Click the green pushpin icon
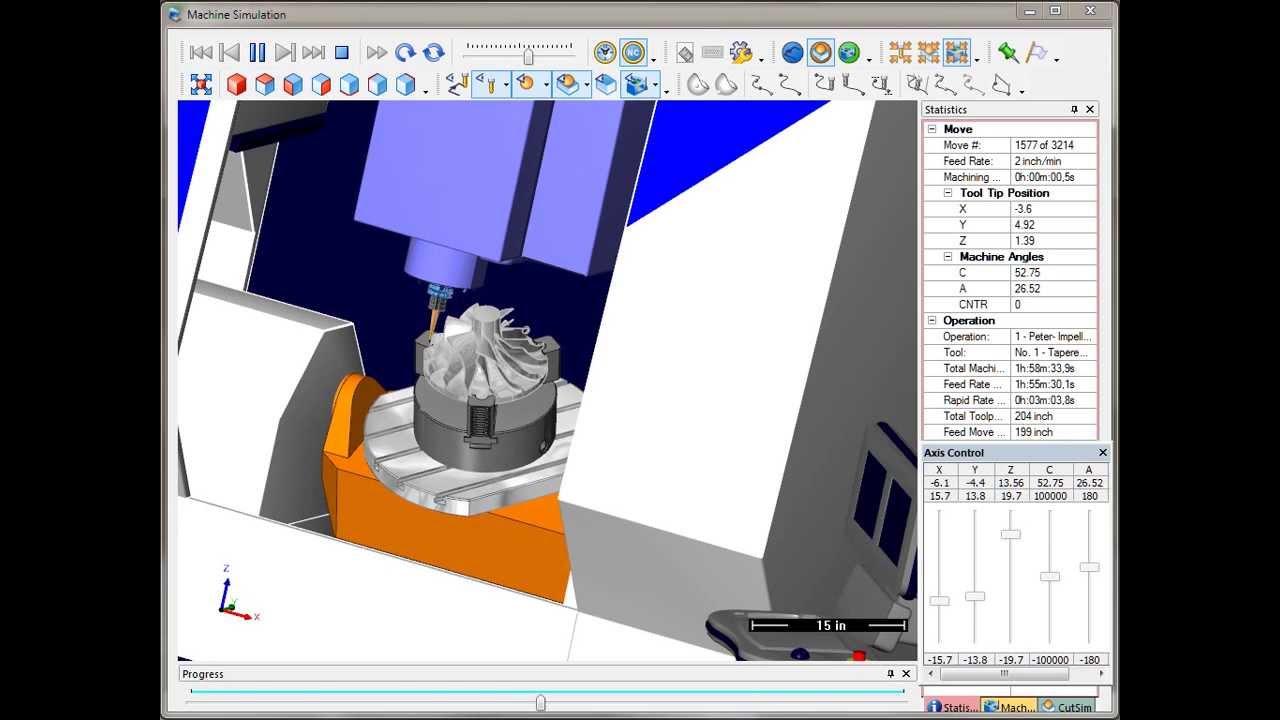The width and height of the screenshot is (1280, 720). click(1007, 53)
